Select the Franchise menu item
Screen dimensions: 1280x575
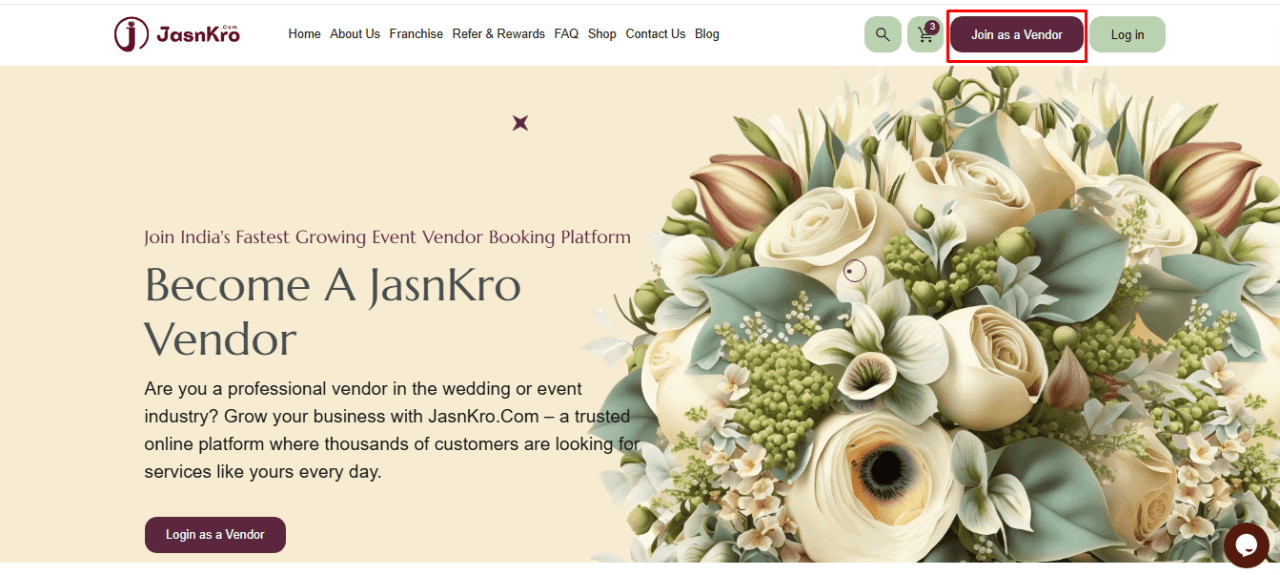tap(416, 34)
